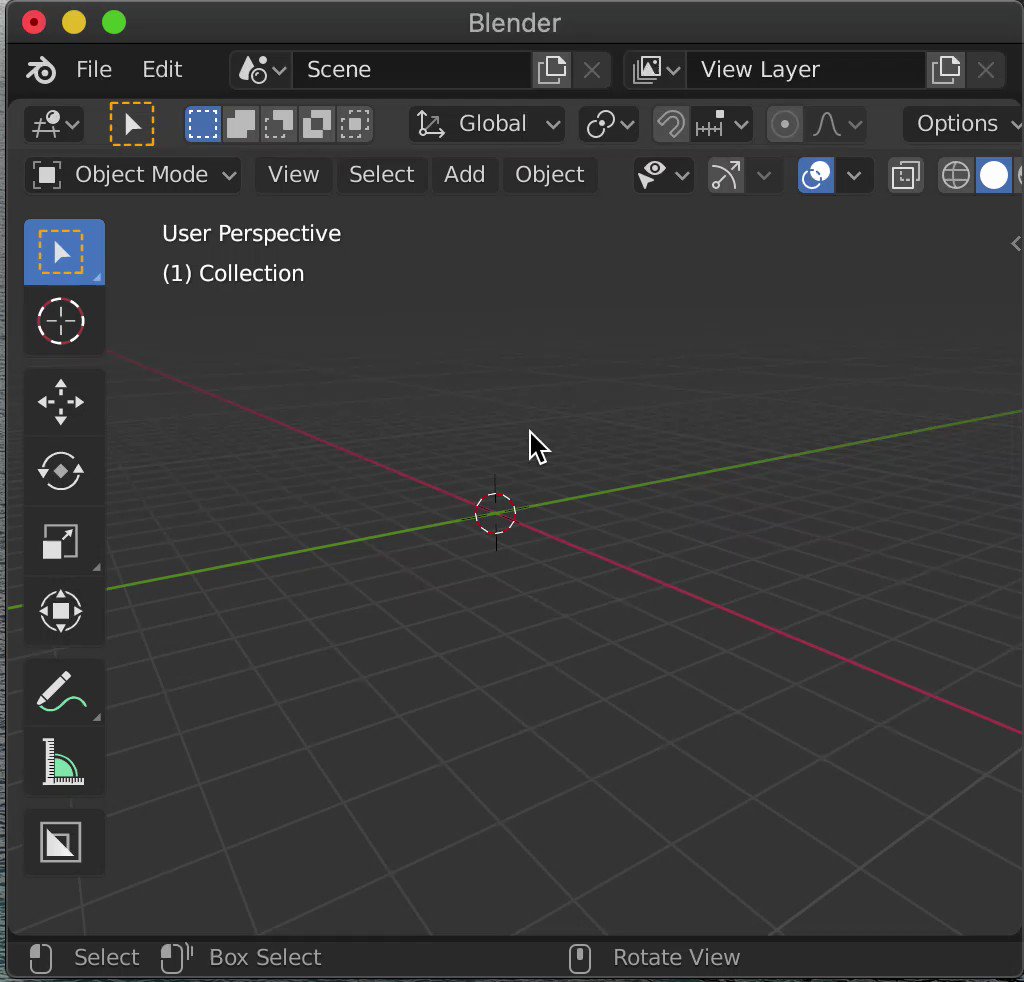Open the Object Mode dropdown
This screenshot has height=982, width=1024.
(x=133, y=175)
